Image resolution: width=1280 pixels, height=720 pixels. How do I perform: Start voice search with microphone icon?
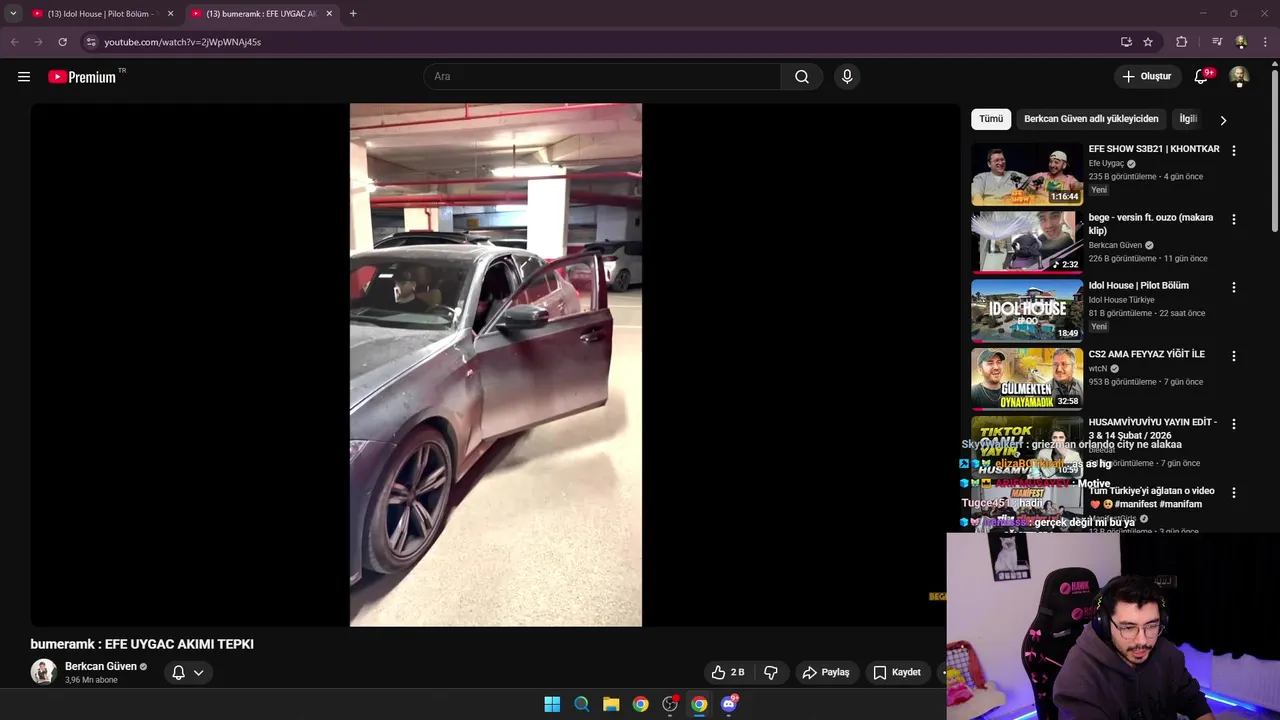point(847,77)
